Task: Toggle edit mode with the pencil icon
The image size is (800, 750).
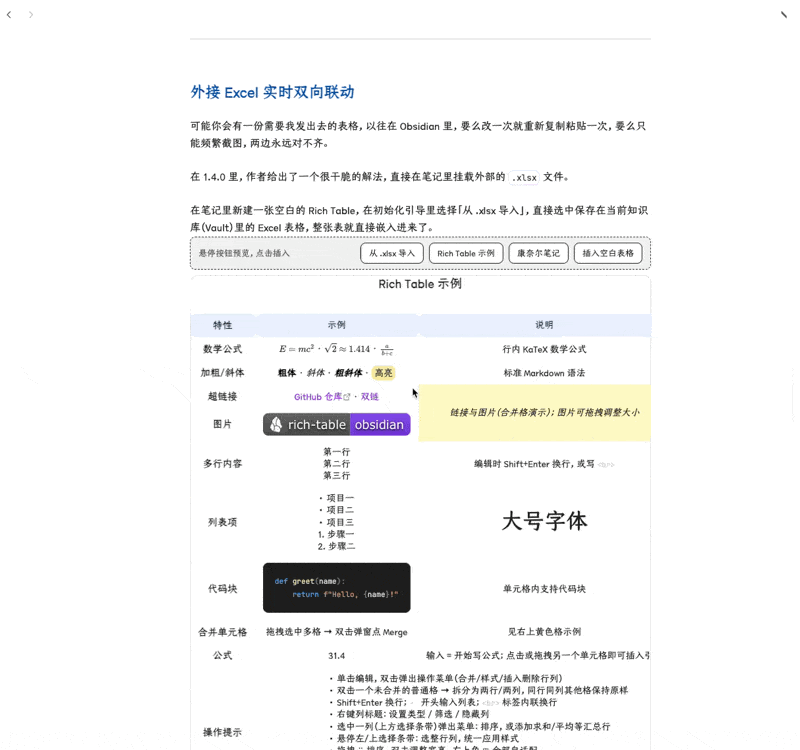Action: pyautogui.click(x=784, y=14)
